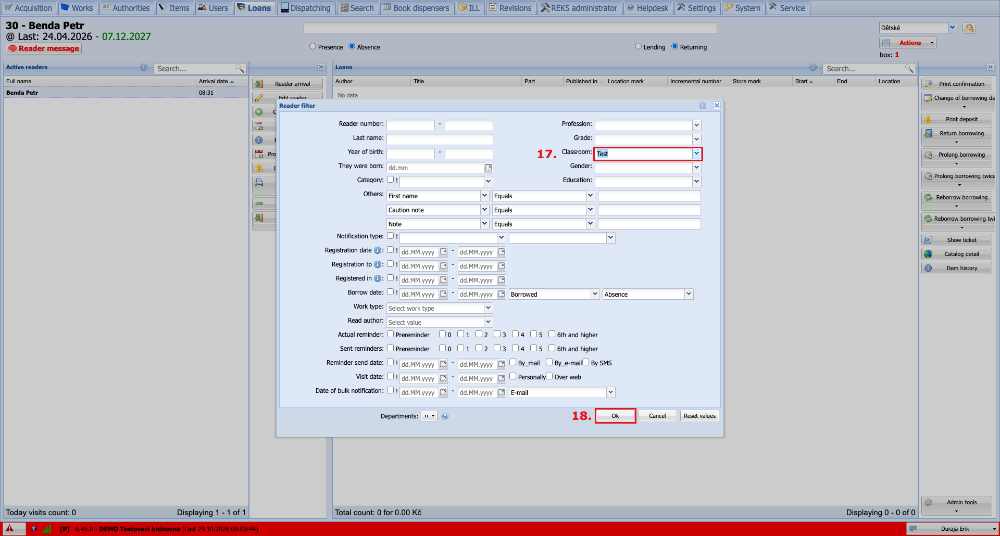Select the Presence radio button
This screenshot has height=536, width=1000.
pos(312,47)
